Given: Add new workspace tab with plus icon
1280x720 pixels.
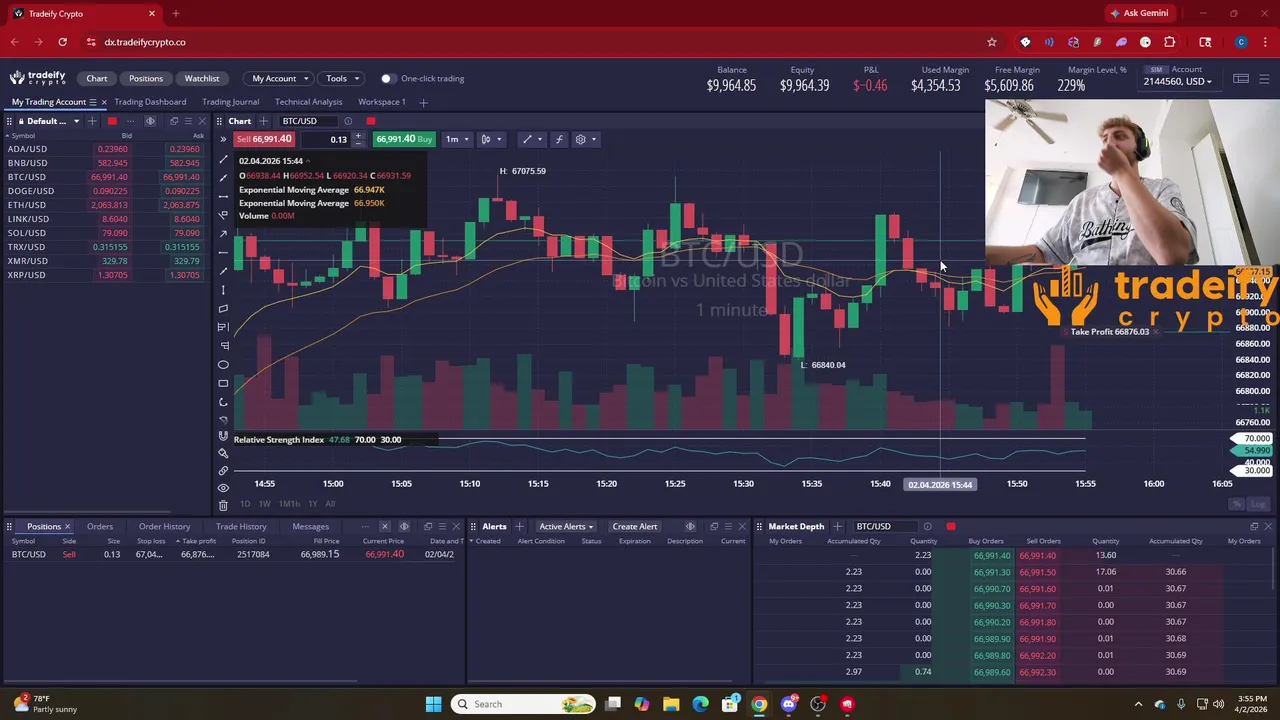Looking at the screenshot, I should pos(423,102).
